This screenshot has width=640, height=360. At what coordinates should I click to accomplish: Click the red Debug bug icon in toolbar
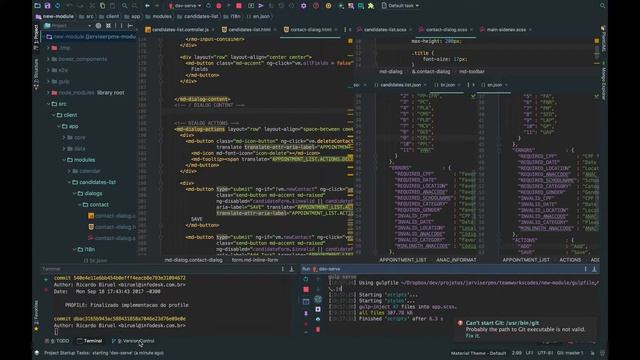(219, 6)
